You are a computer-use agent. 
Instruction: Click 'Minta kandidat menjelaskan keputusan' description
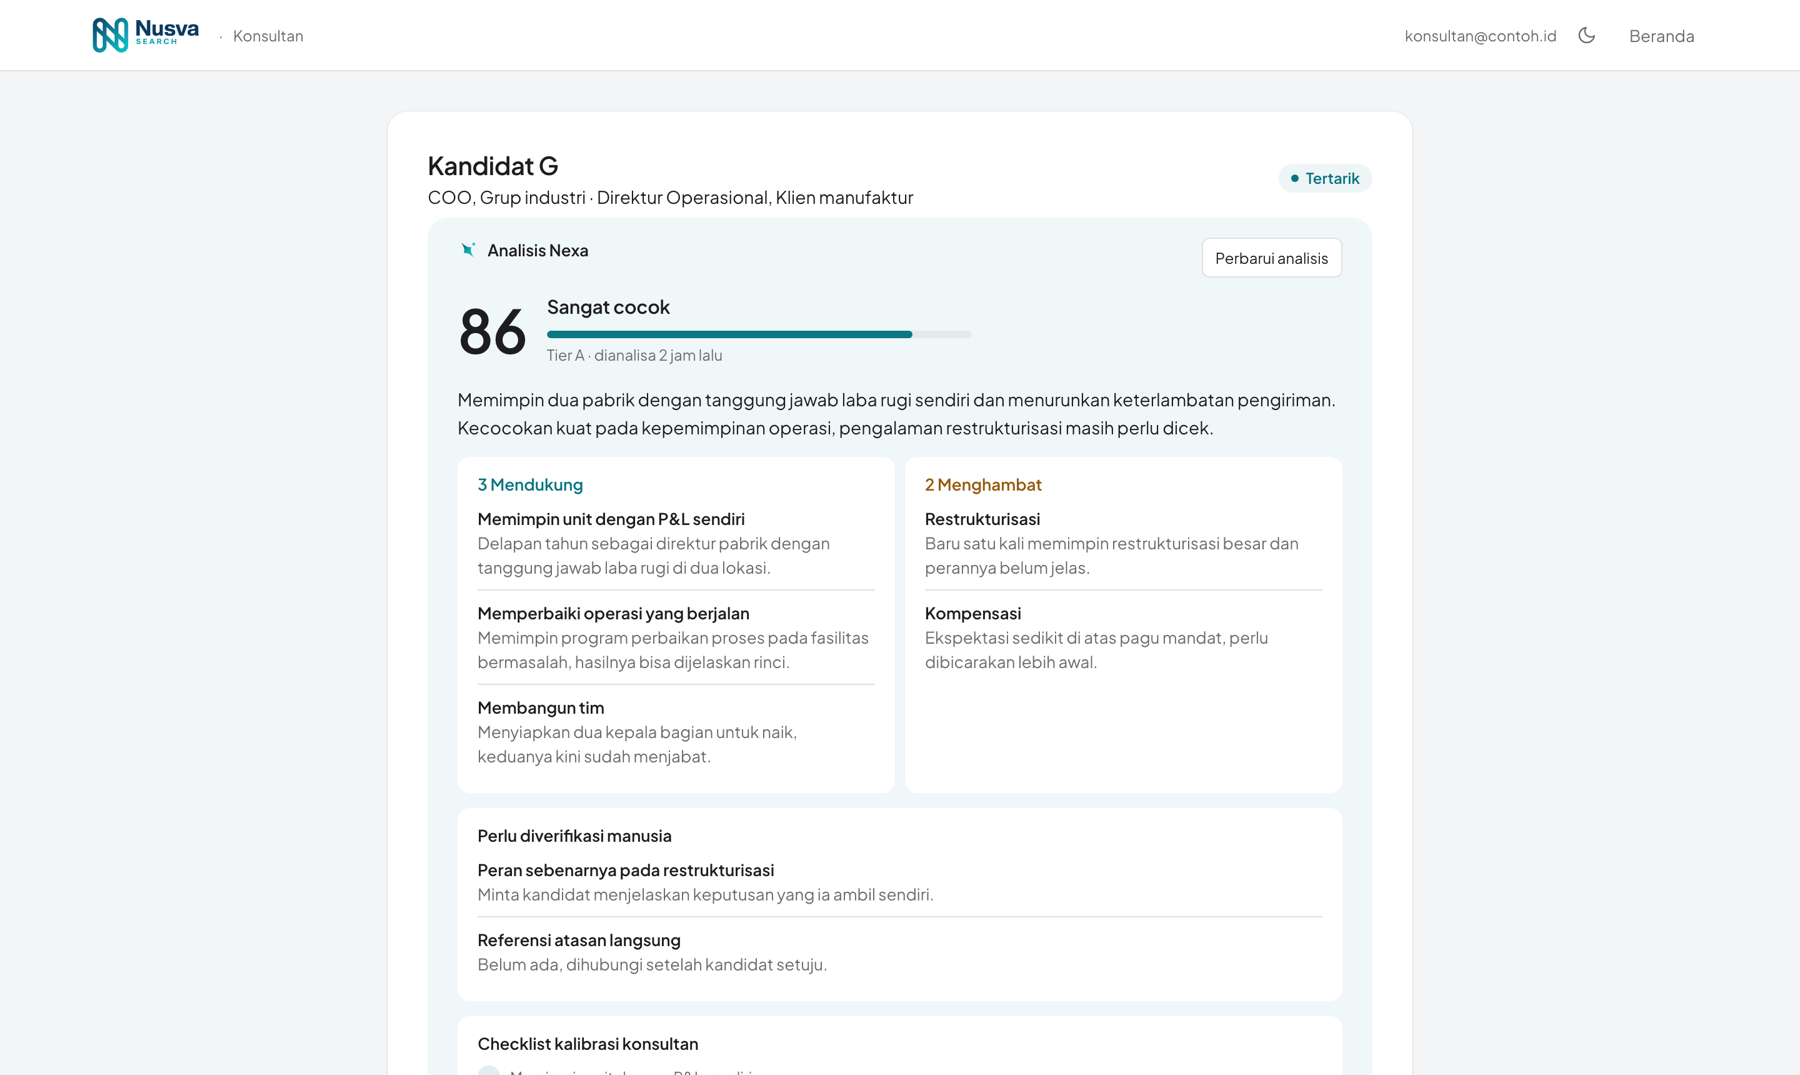tap(705, 895)
